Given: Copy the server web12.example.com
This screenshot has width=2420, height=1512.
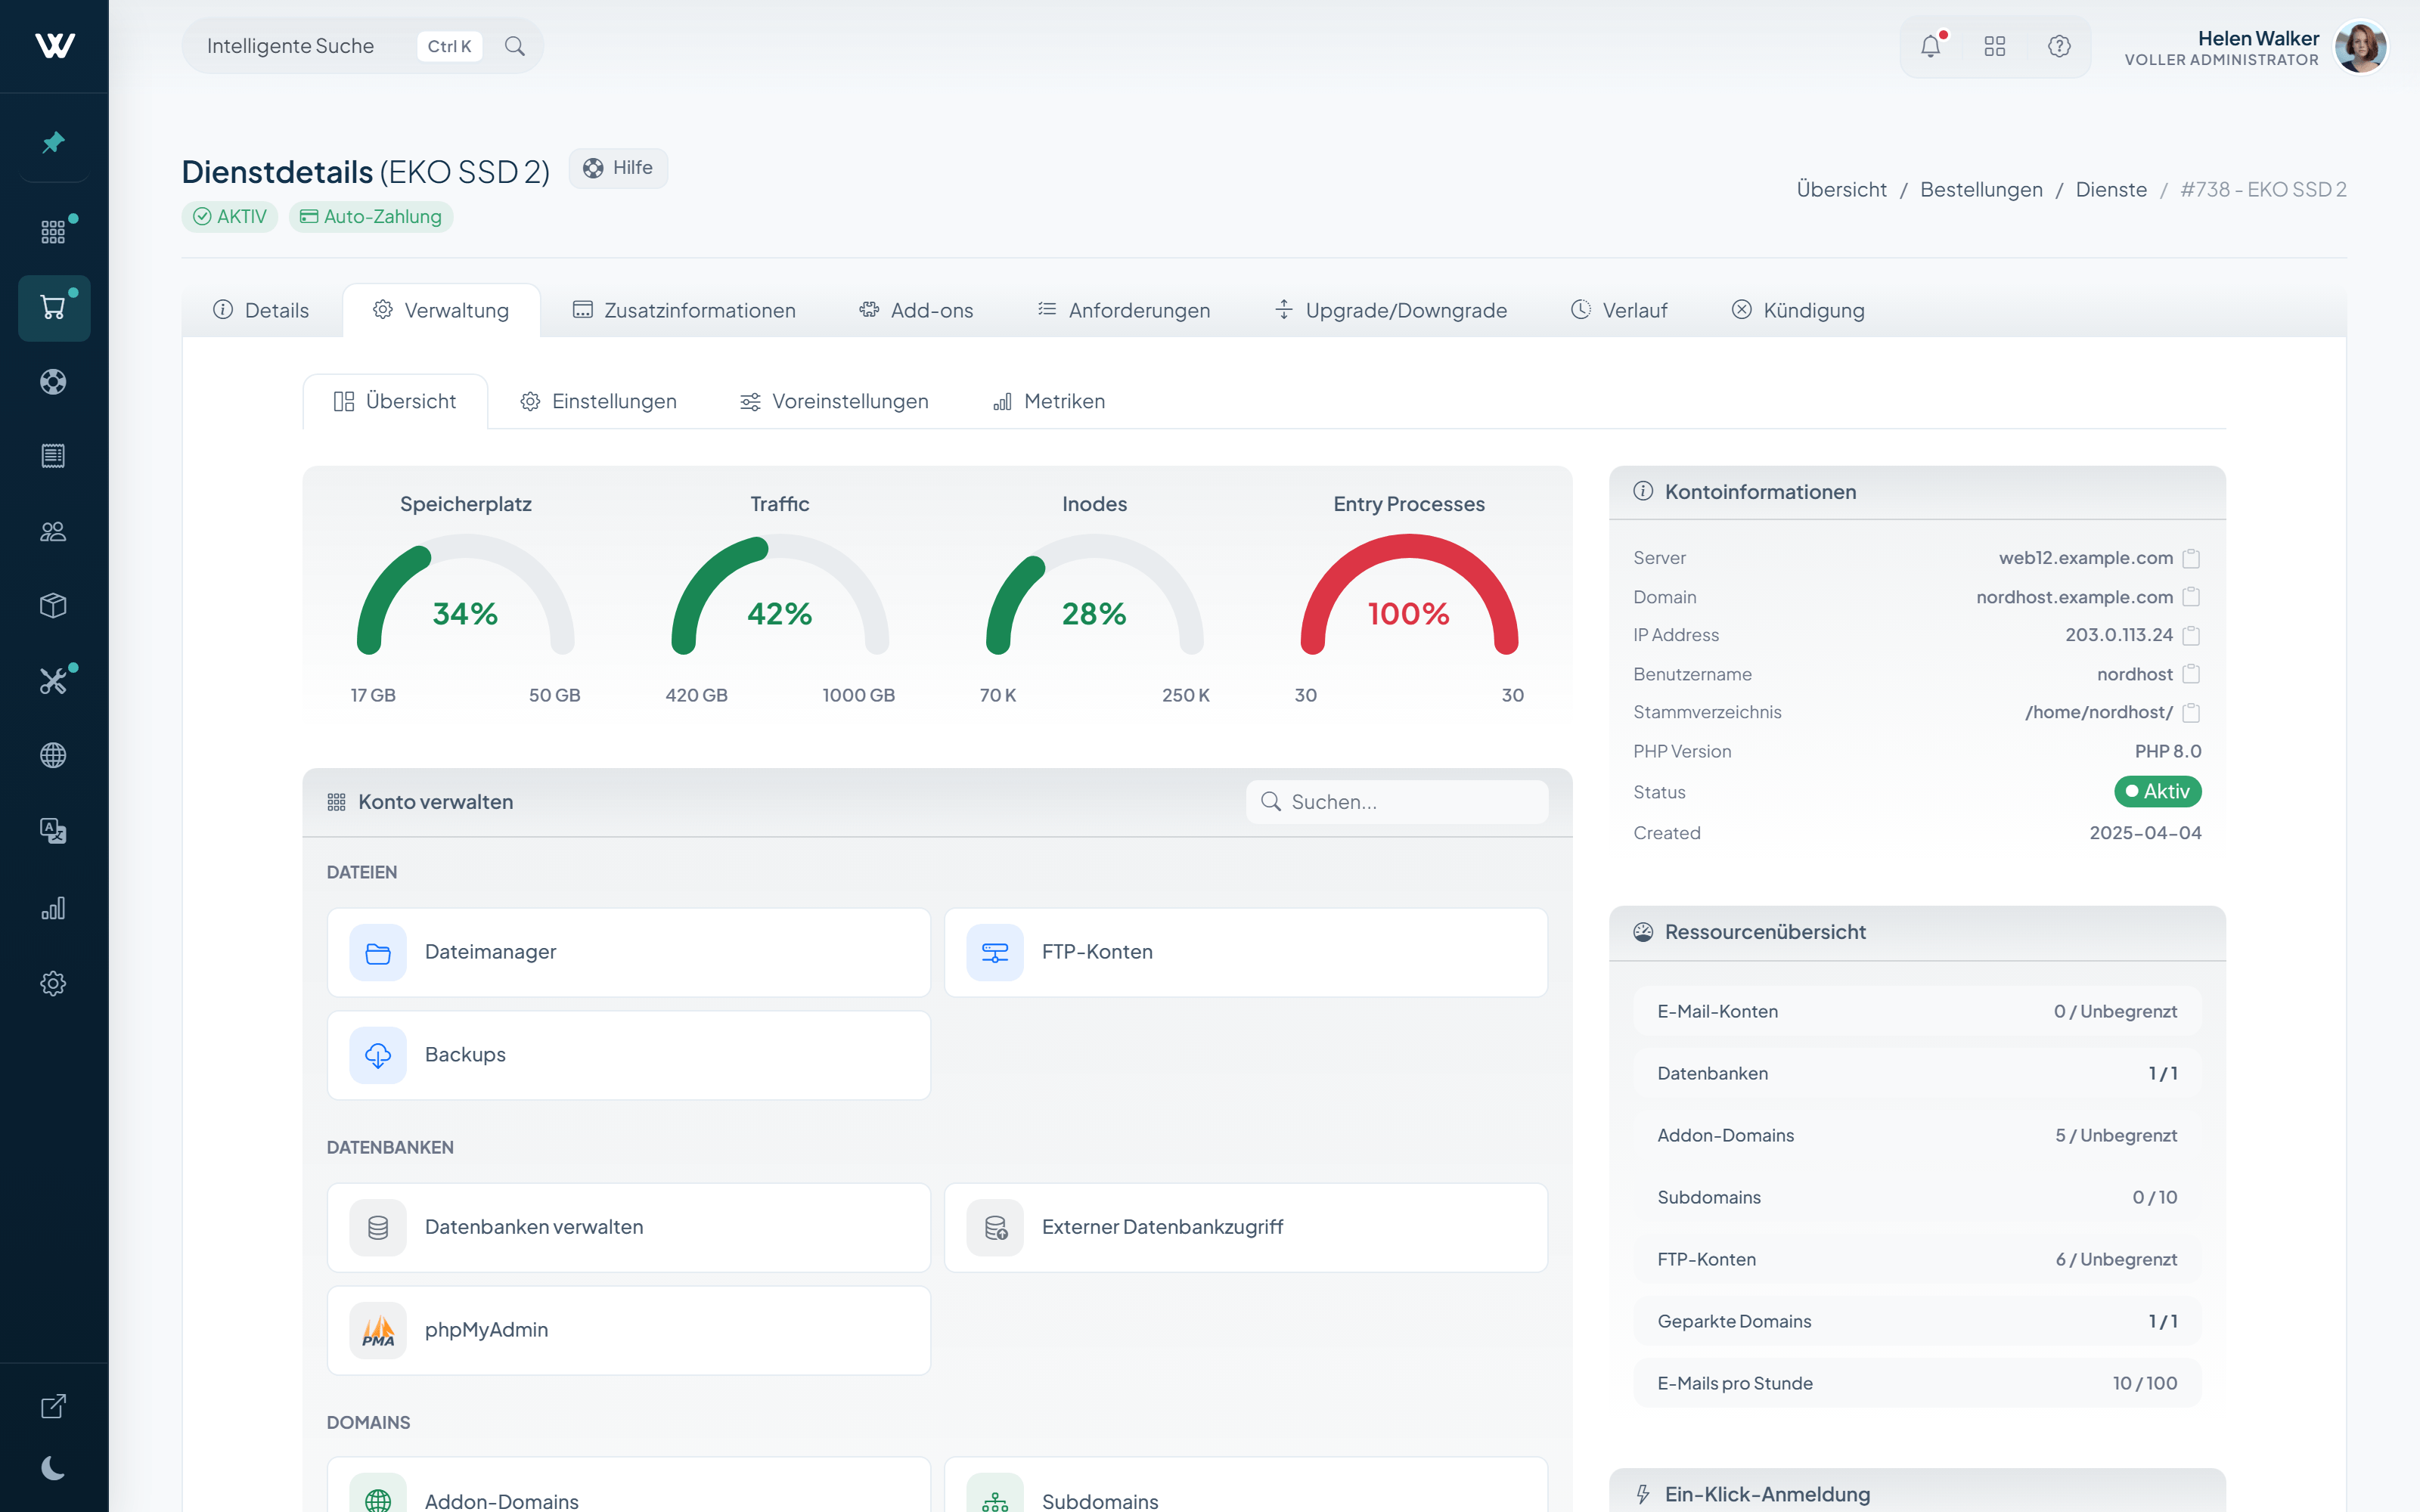Looking at the screenshot, I should click(2191, 558).
